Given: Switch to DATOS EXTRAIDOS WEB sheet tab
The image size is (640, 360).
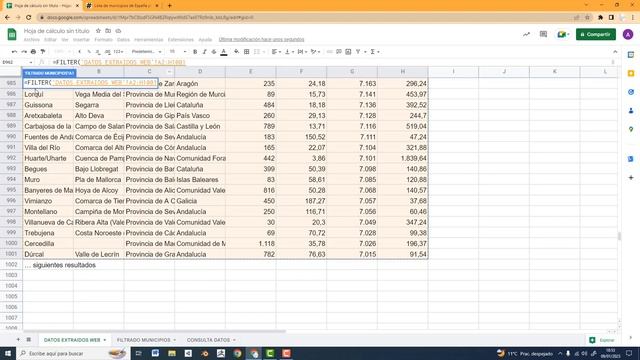Looking at the screenshot, I should pyautogui.click(x=72, y=340).
